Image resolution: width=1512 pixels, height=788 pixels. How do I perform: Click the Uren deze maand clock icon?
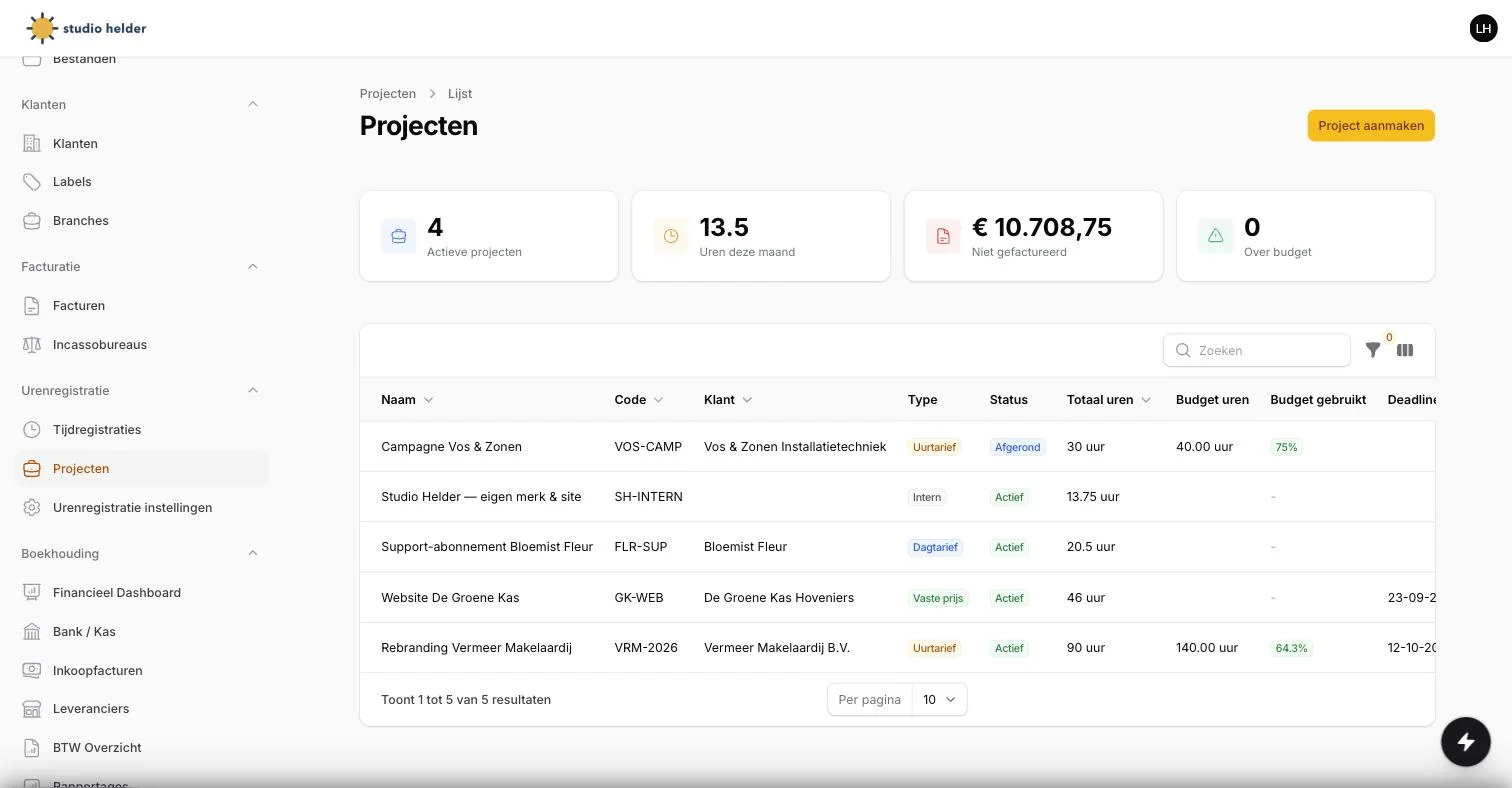coord(671,236)
